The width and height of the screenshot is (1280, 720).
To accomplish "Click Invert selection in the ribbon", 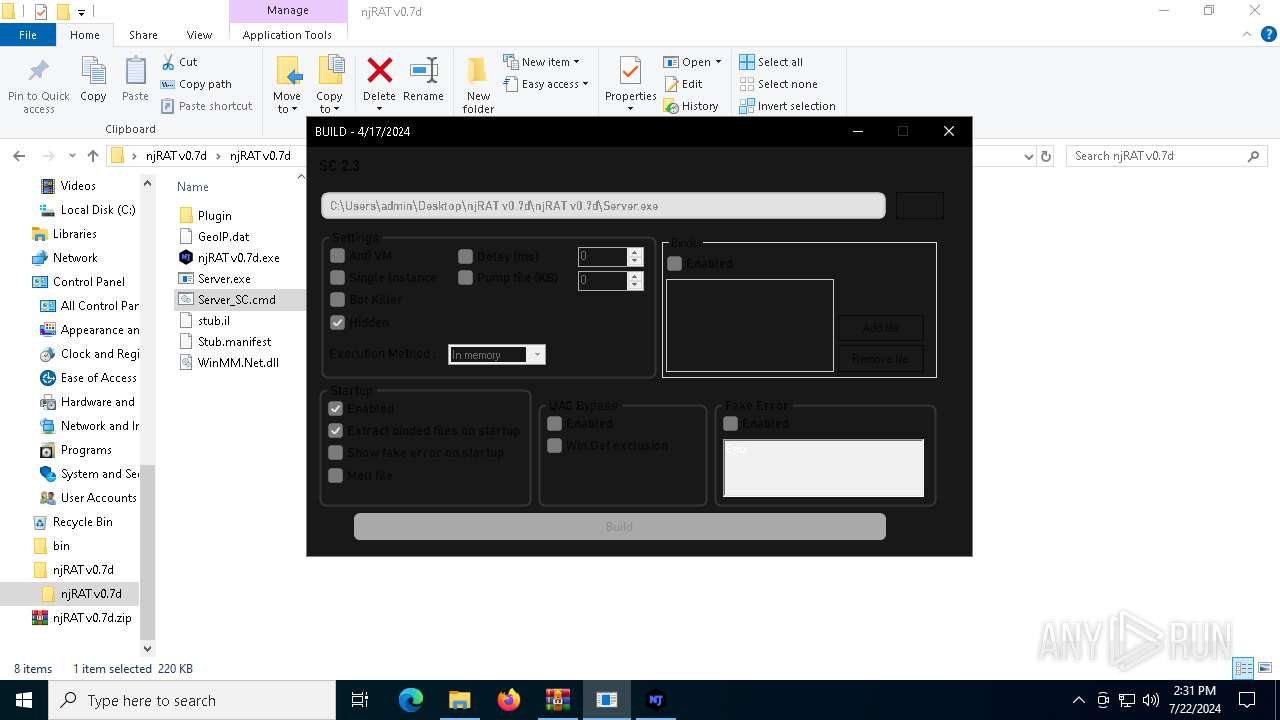I will (x=787, y=106).
